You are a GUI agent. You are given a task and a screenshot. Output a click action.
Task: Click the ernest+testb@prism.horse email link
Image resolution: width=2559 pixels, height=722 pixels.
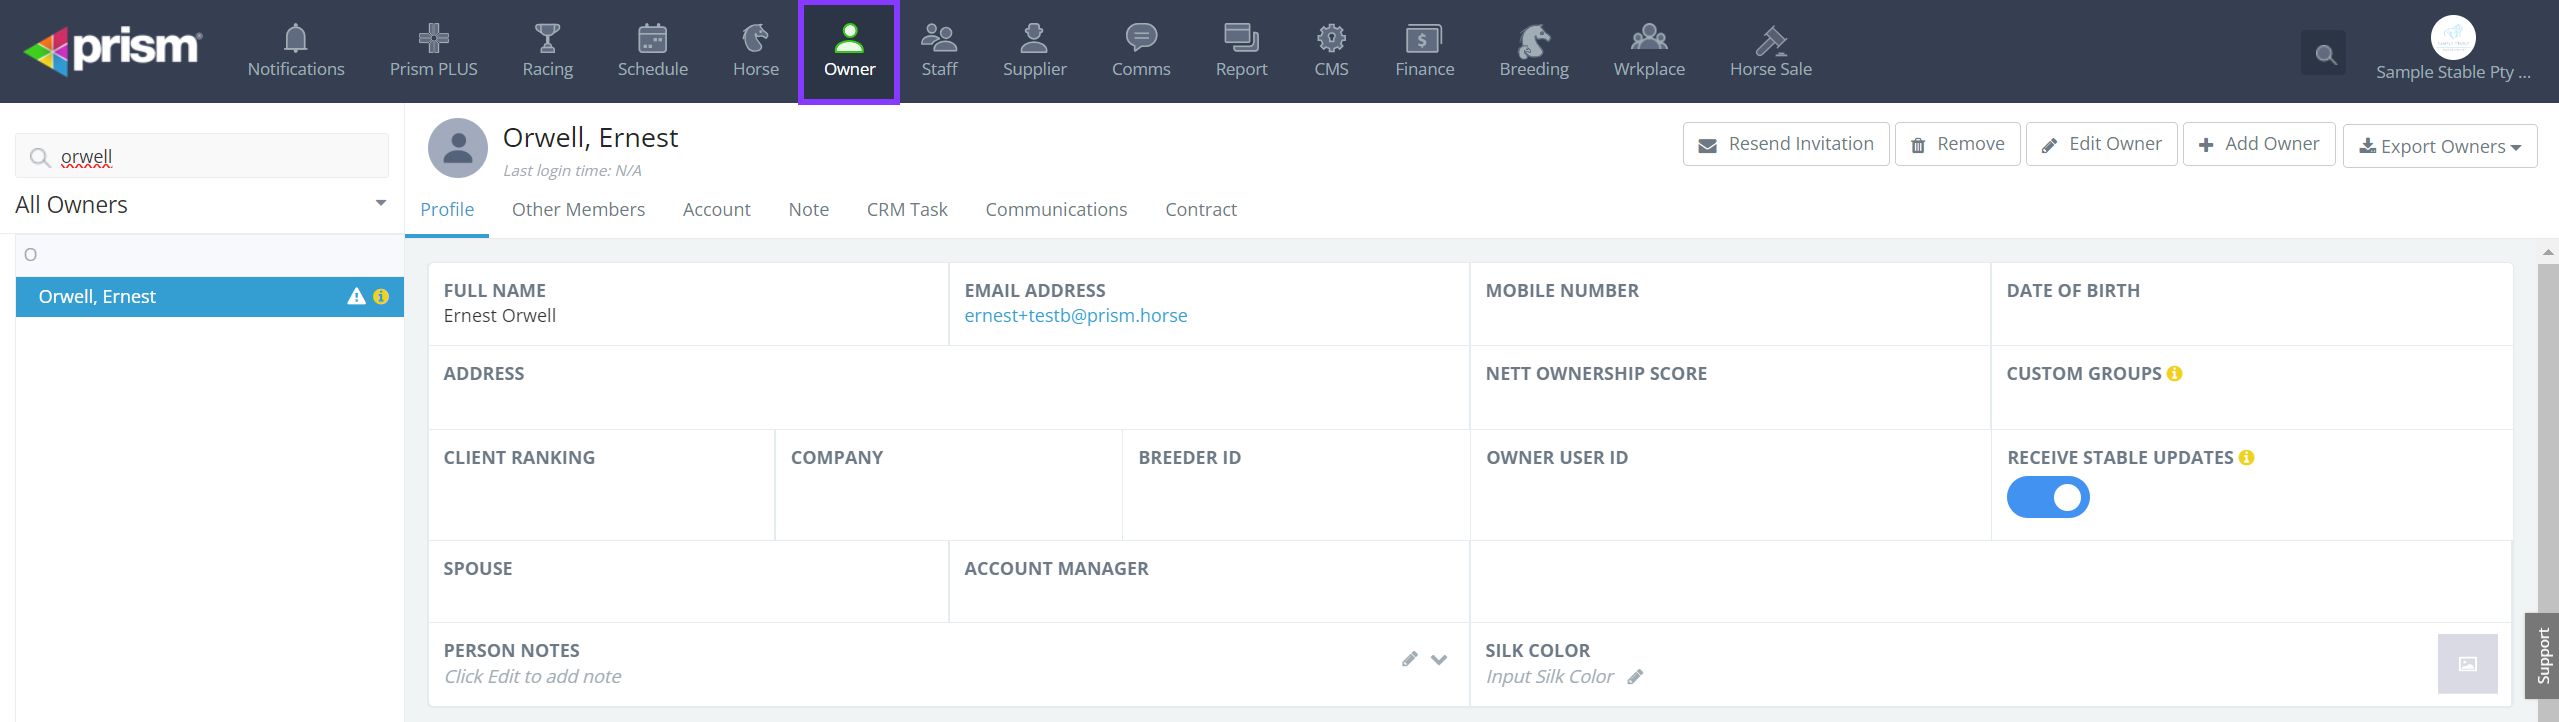coord(1075,316)
